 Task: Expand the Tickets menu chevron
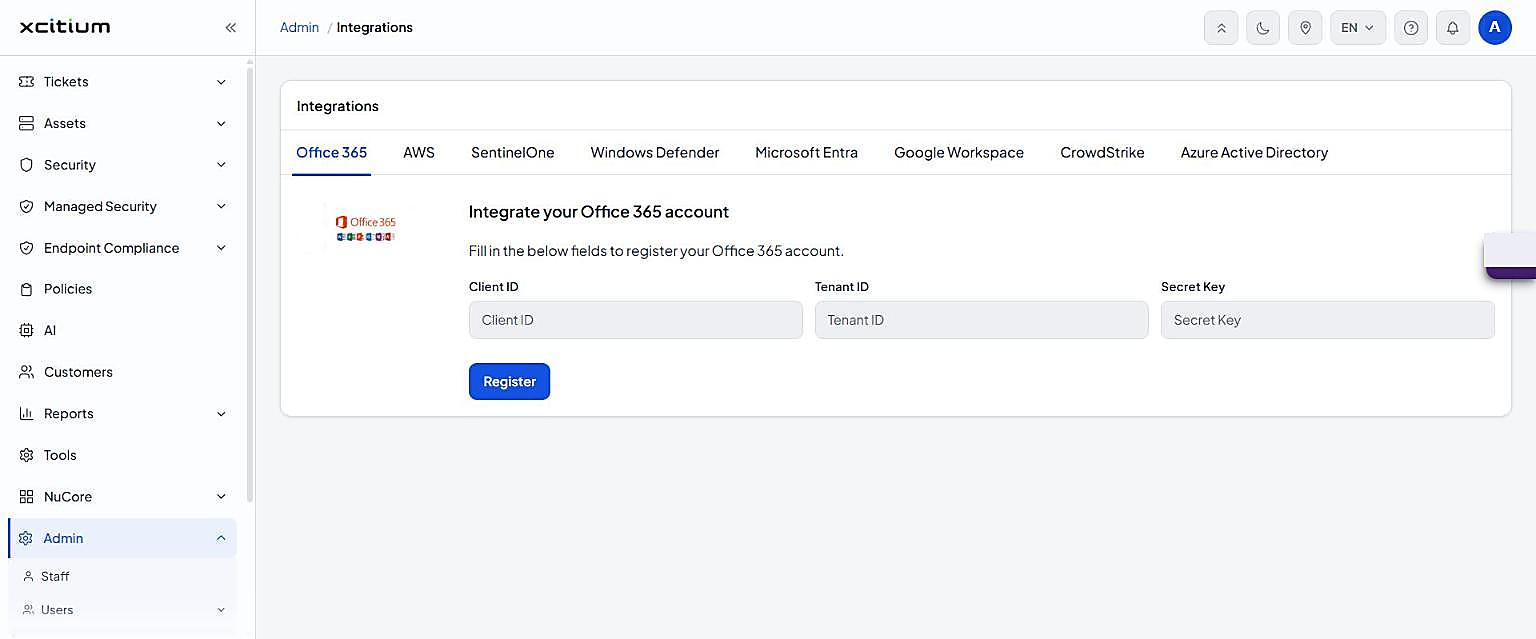click(x=221, y=82)
